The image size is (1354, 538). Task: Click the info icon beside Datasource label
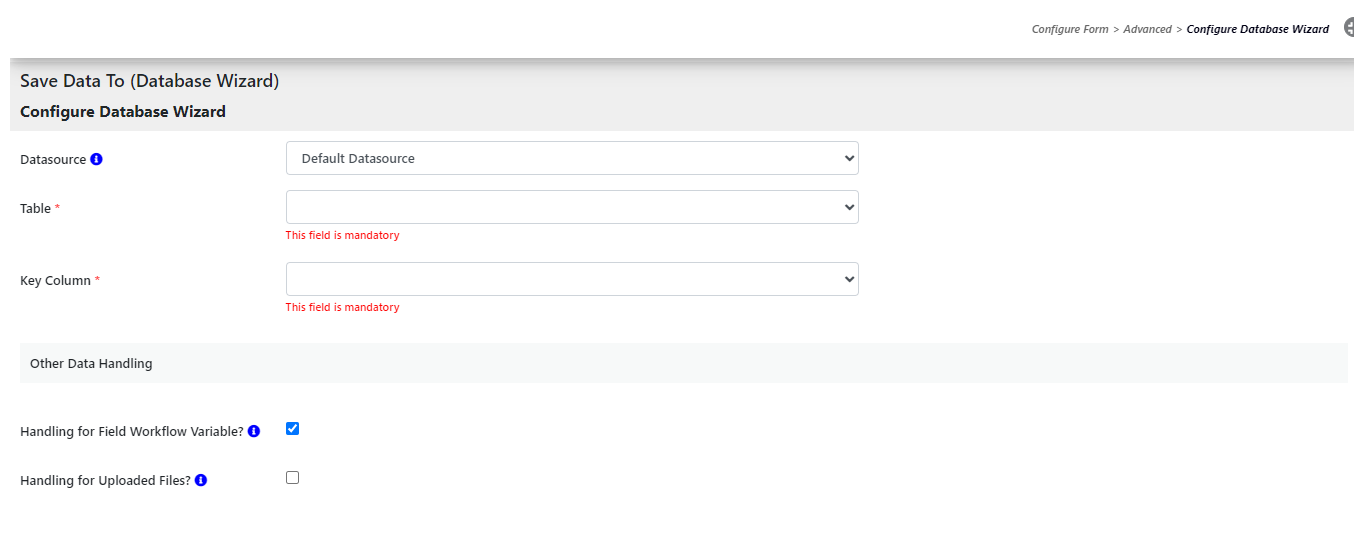click(96, 159)
